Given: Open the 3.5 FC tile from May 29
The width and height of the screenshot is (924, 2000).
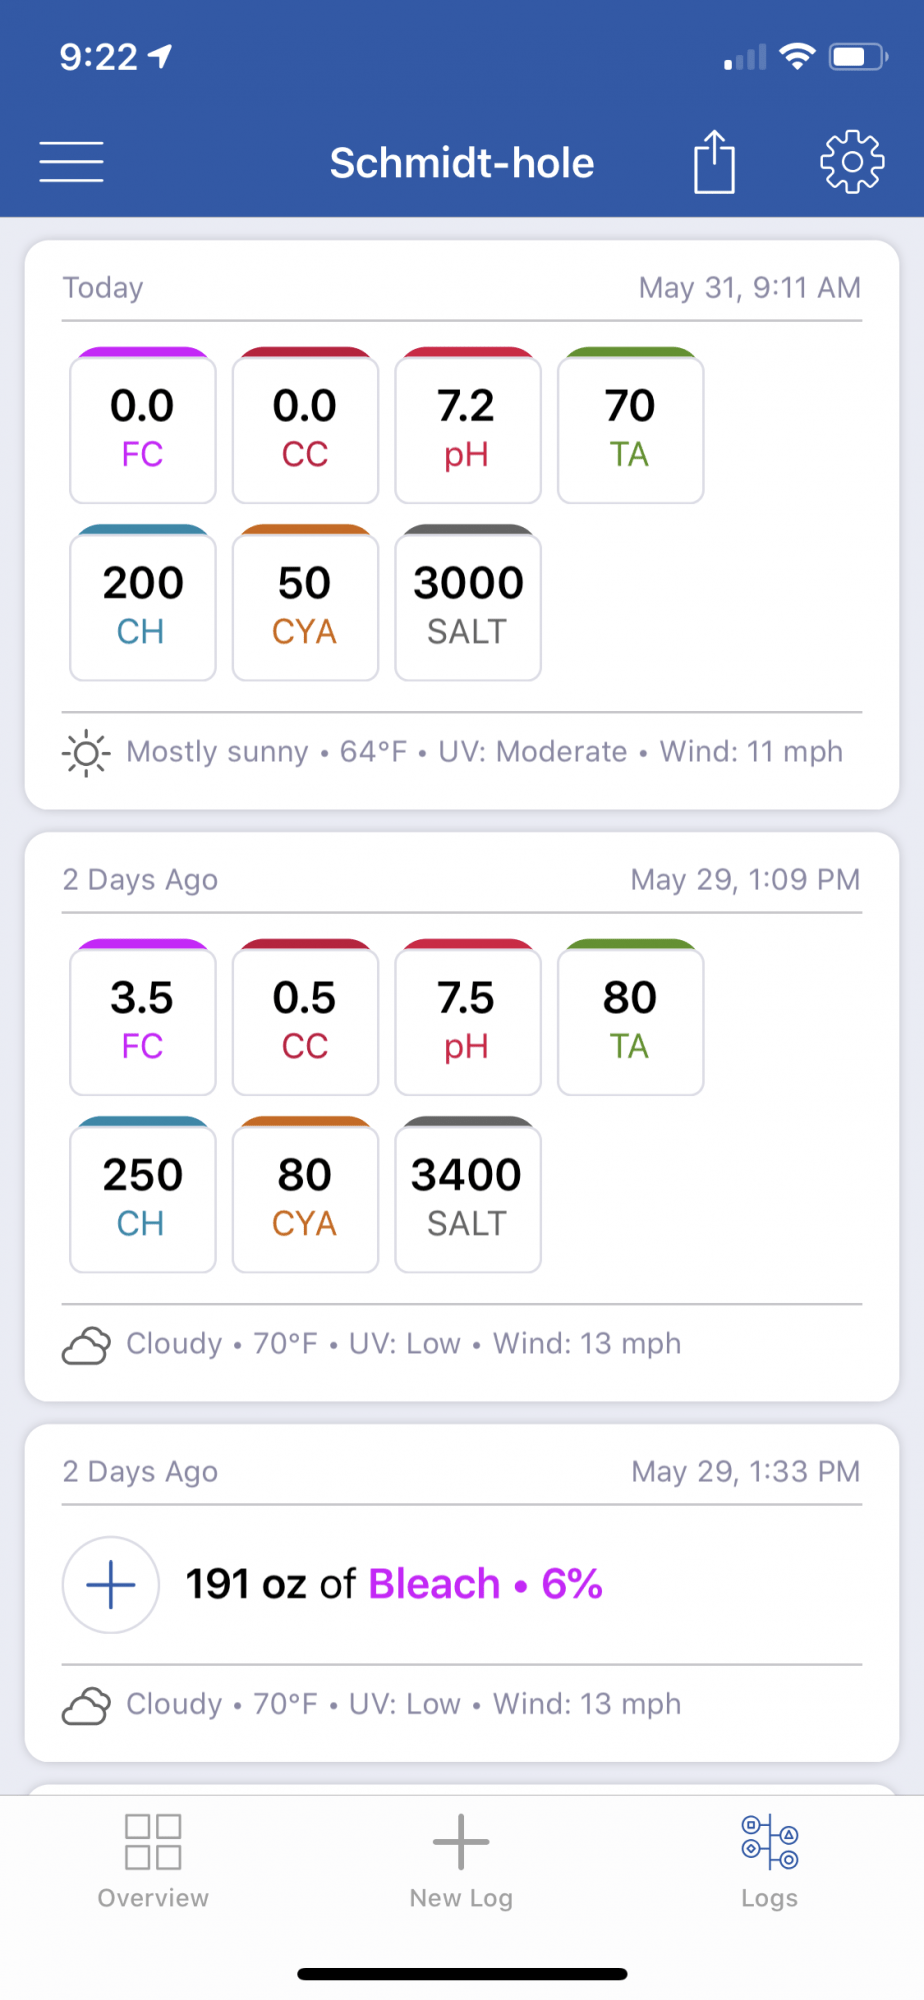Looking at the screenshot, I should point(143,1018).
